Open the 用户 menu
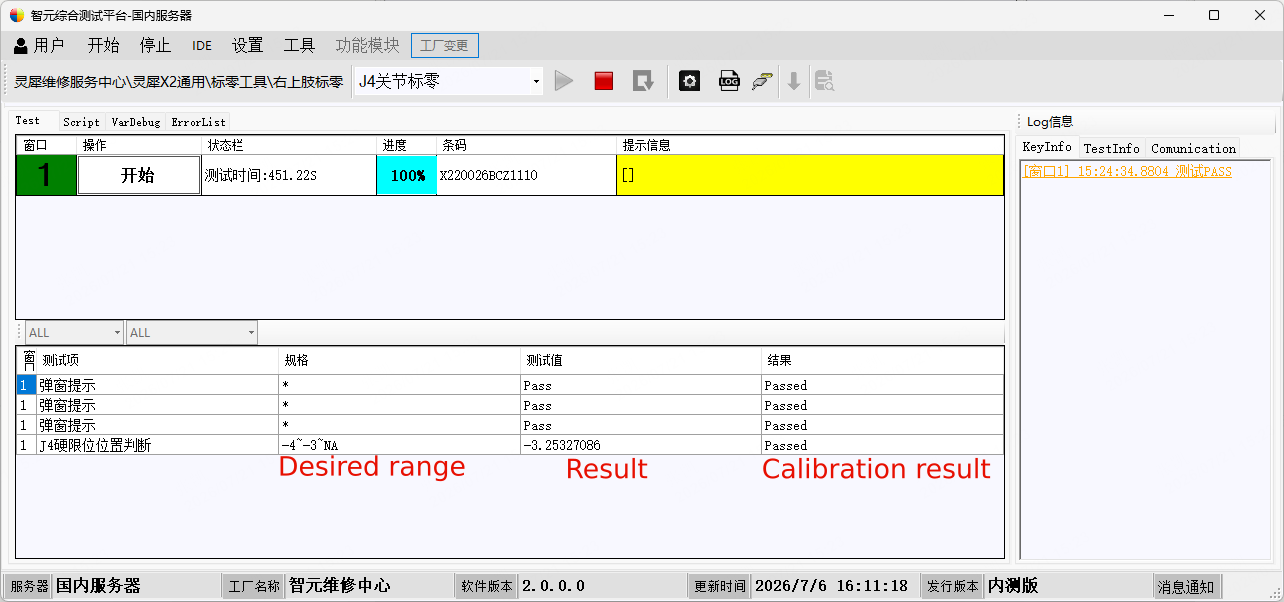The image size is (1284, 602). (39, 45)
